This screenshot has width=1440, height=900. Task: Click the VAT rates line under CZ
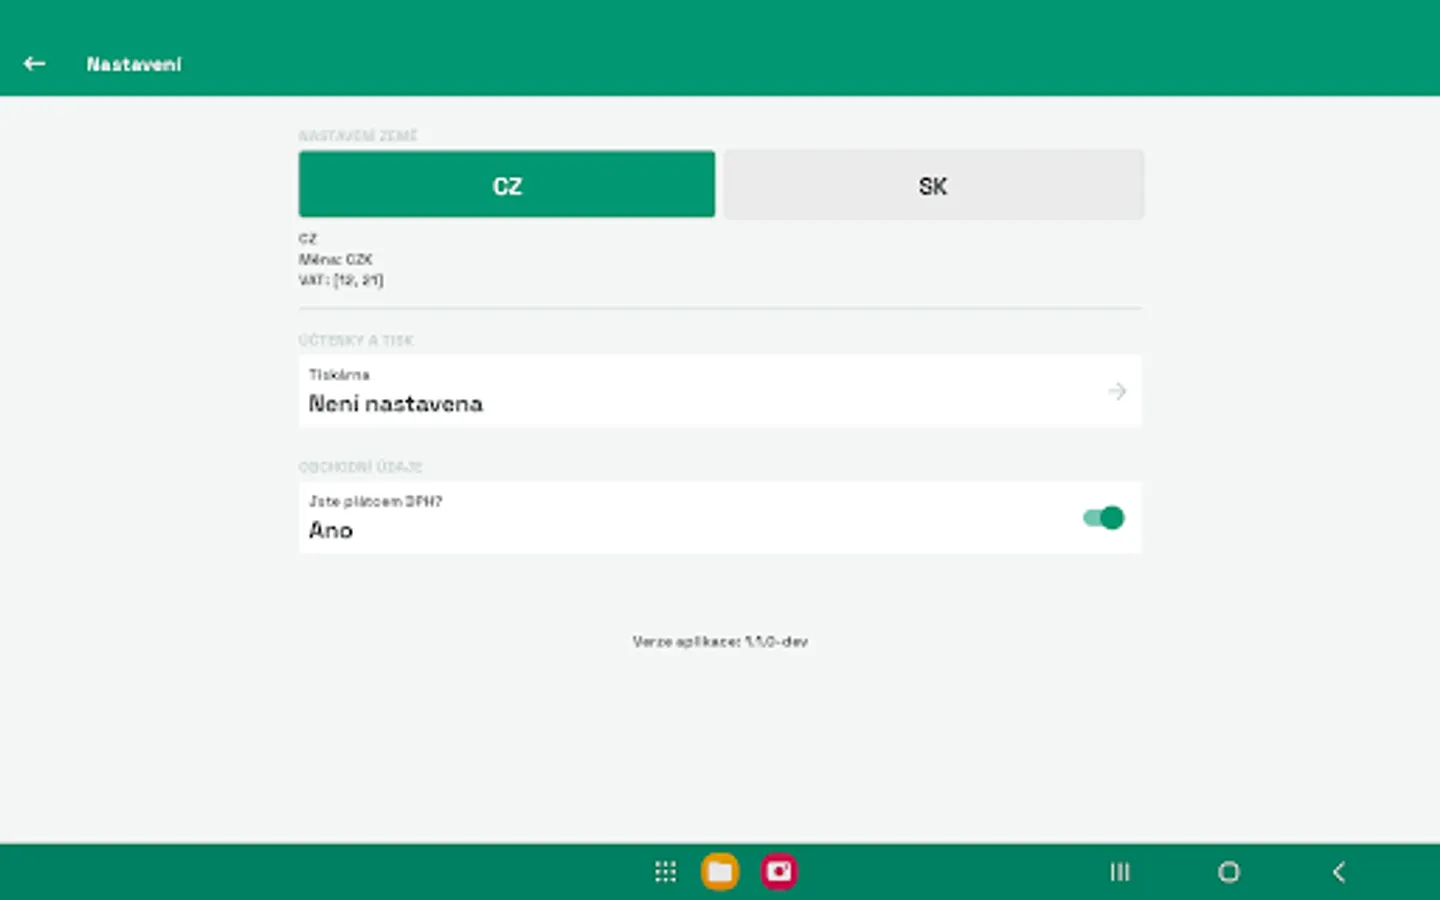(x=341, y=280)
